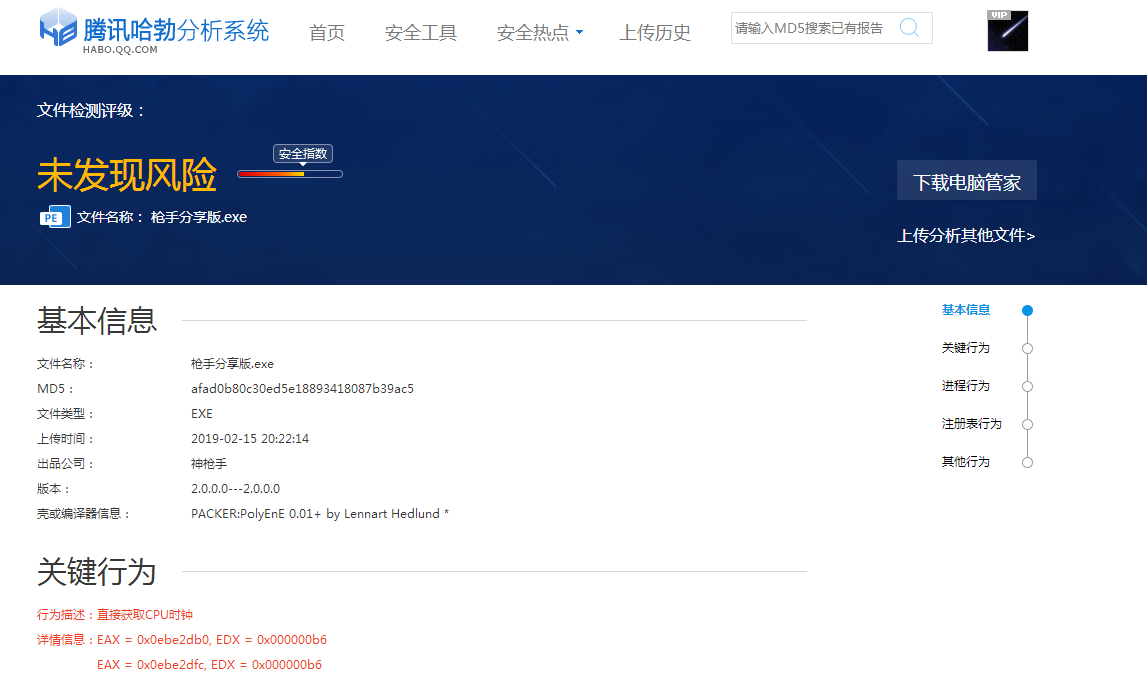The width and height of the screenshot is (1147, 674).
Task: Click the 关键行为 section heading
Action: 97,572
